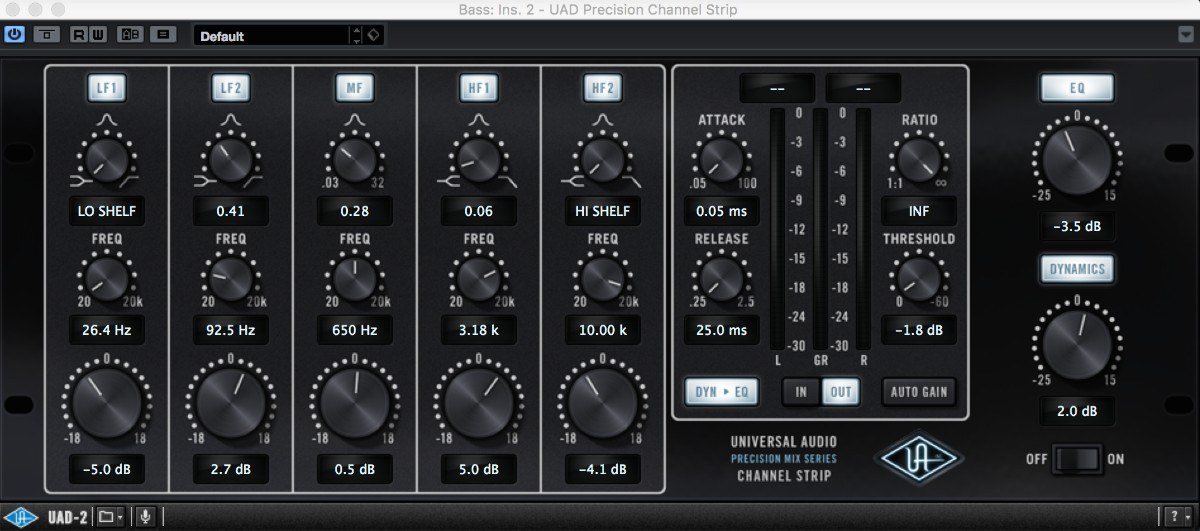1200x531 pixels.
Task: Click the HF1 gain knob
Action: click(479, 402)
